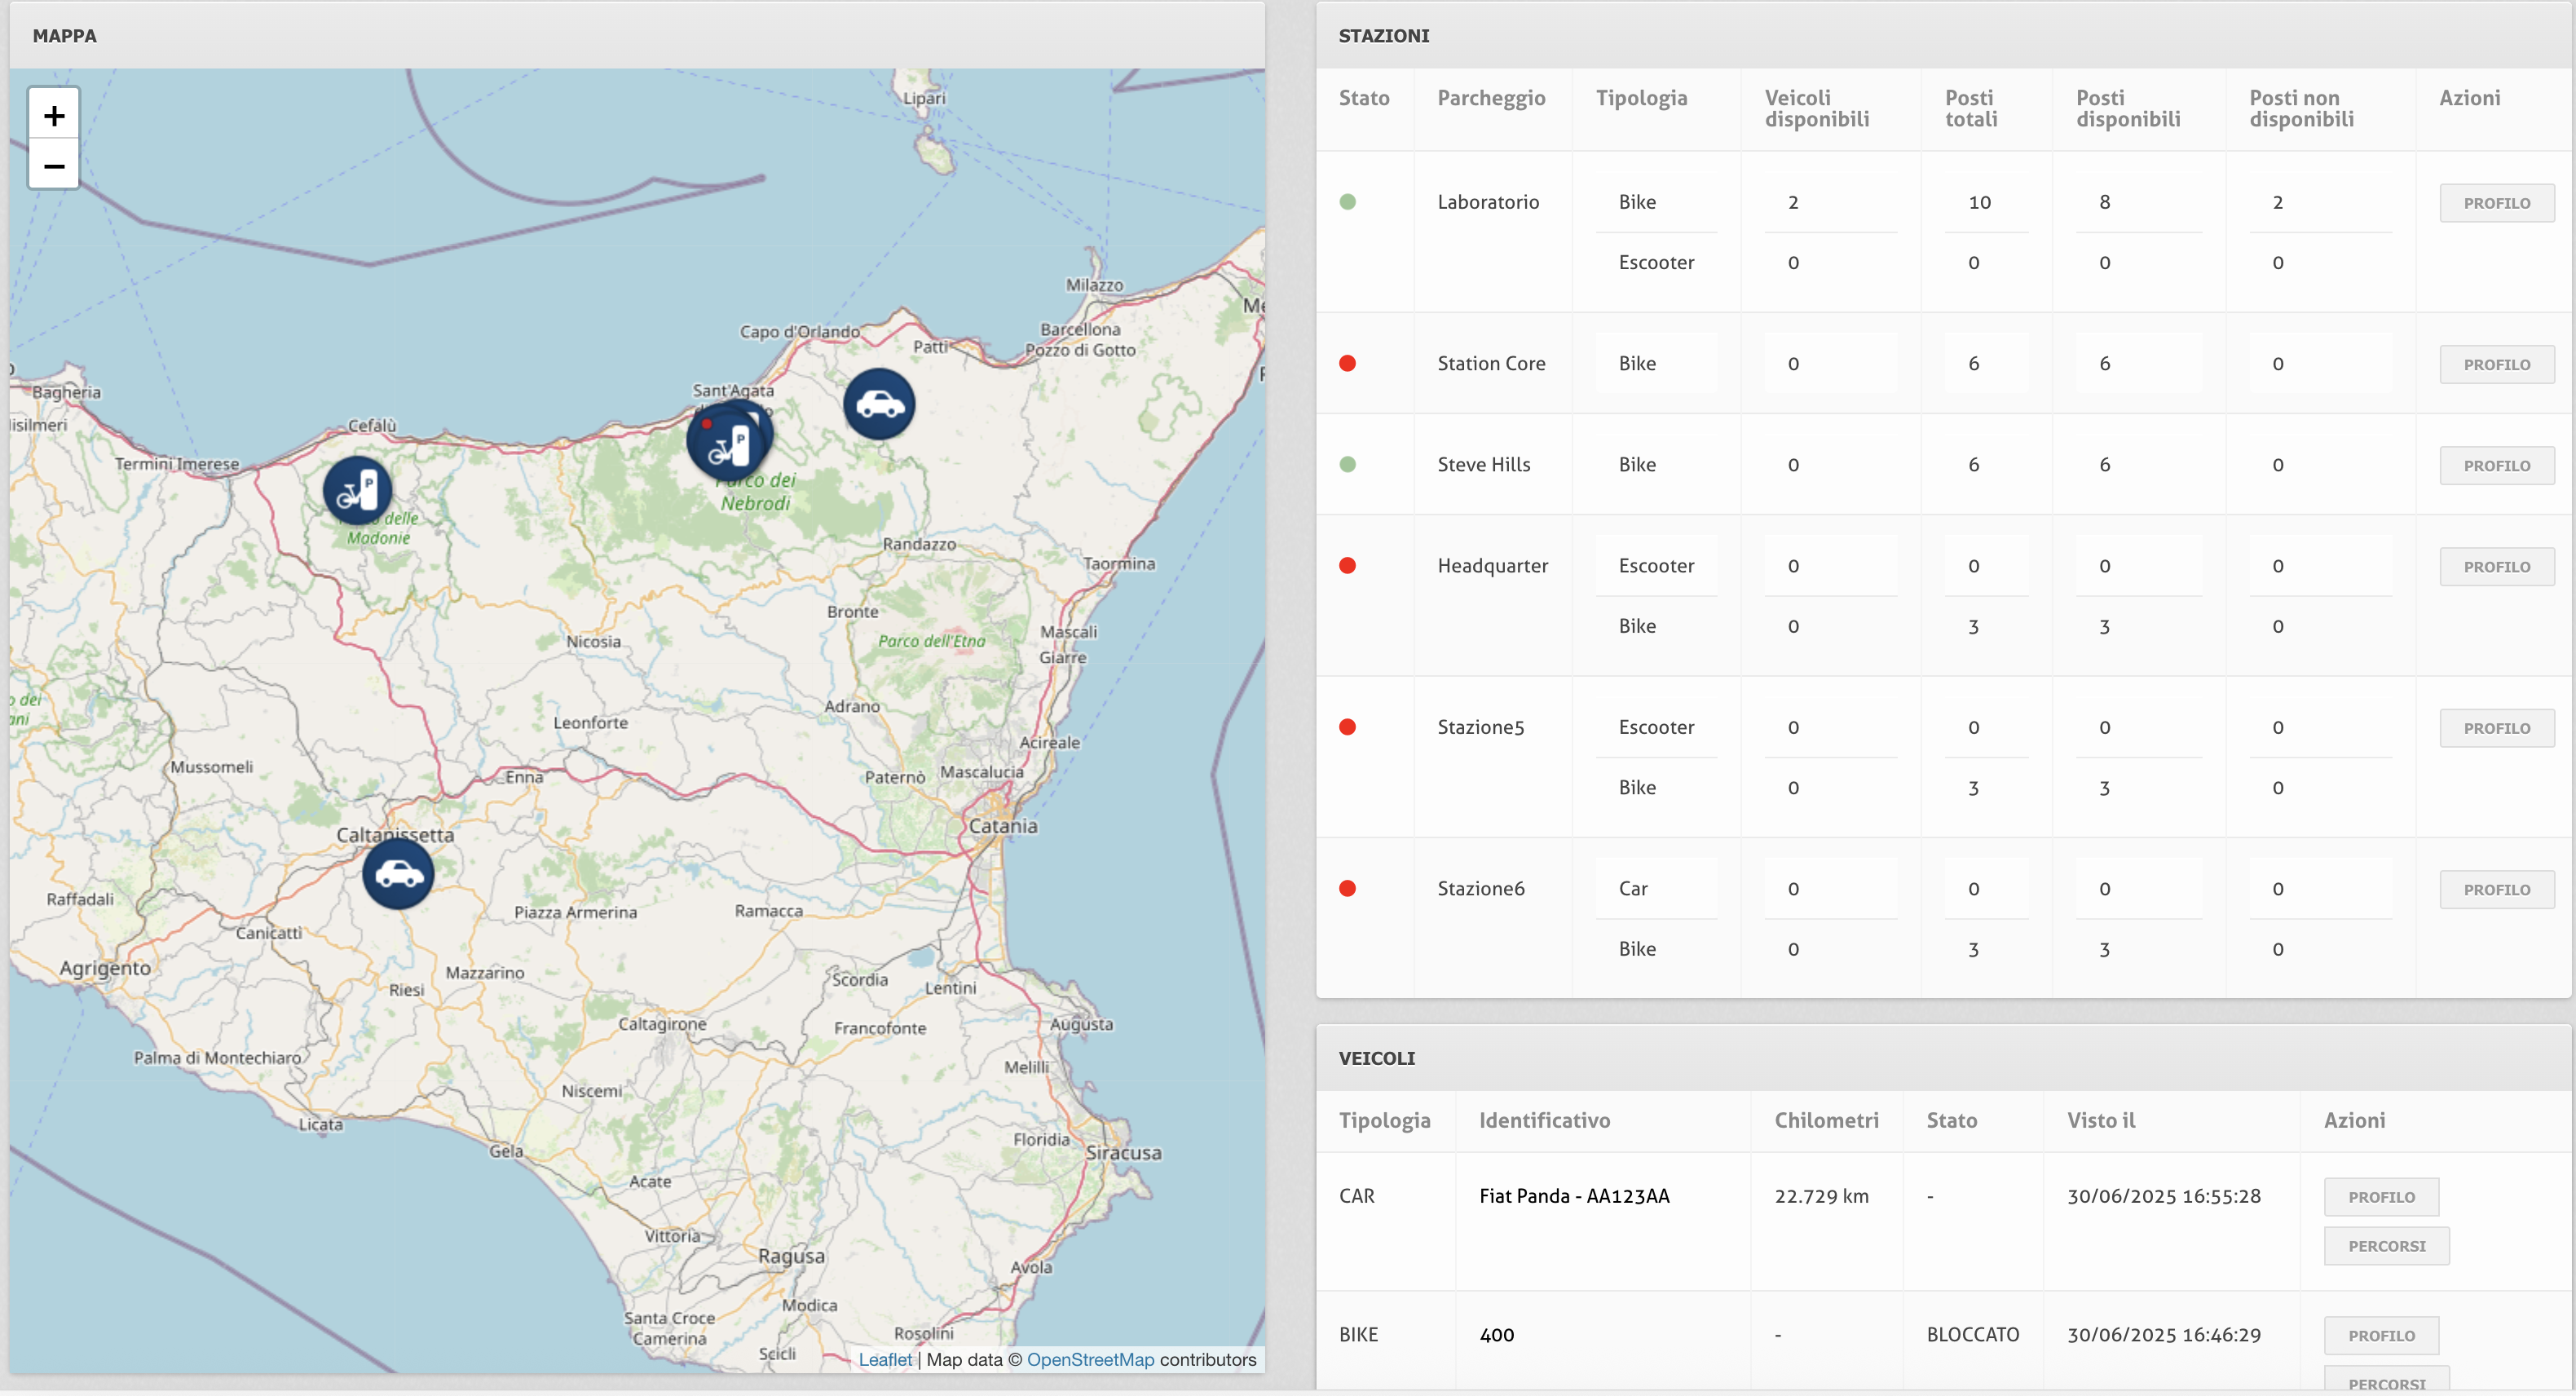
Task: Click the 30/06/2025 16:55:28 timestamp
Action: (2163, 1196)
